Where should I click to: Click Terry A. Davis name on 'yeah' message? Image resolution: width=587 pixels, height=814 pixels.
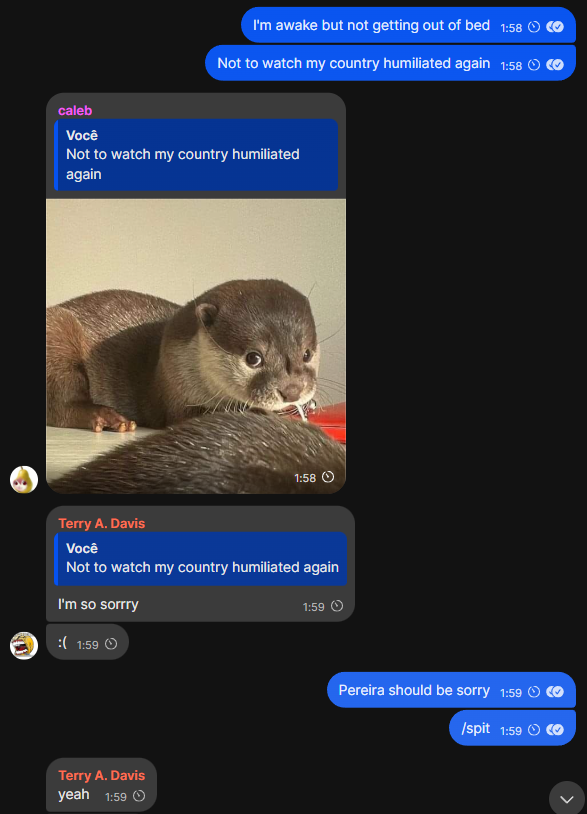coord(102,775)
